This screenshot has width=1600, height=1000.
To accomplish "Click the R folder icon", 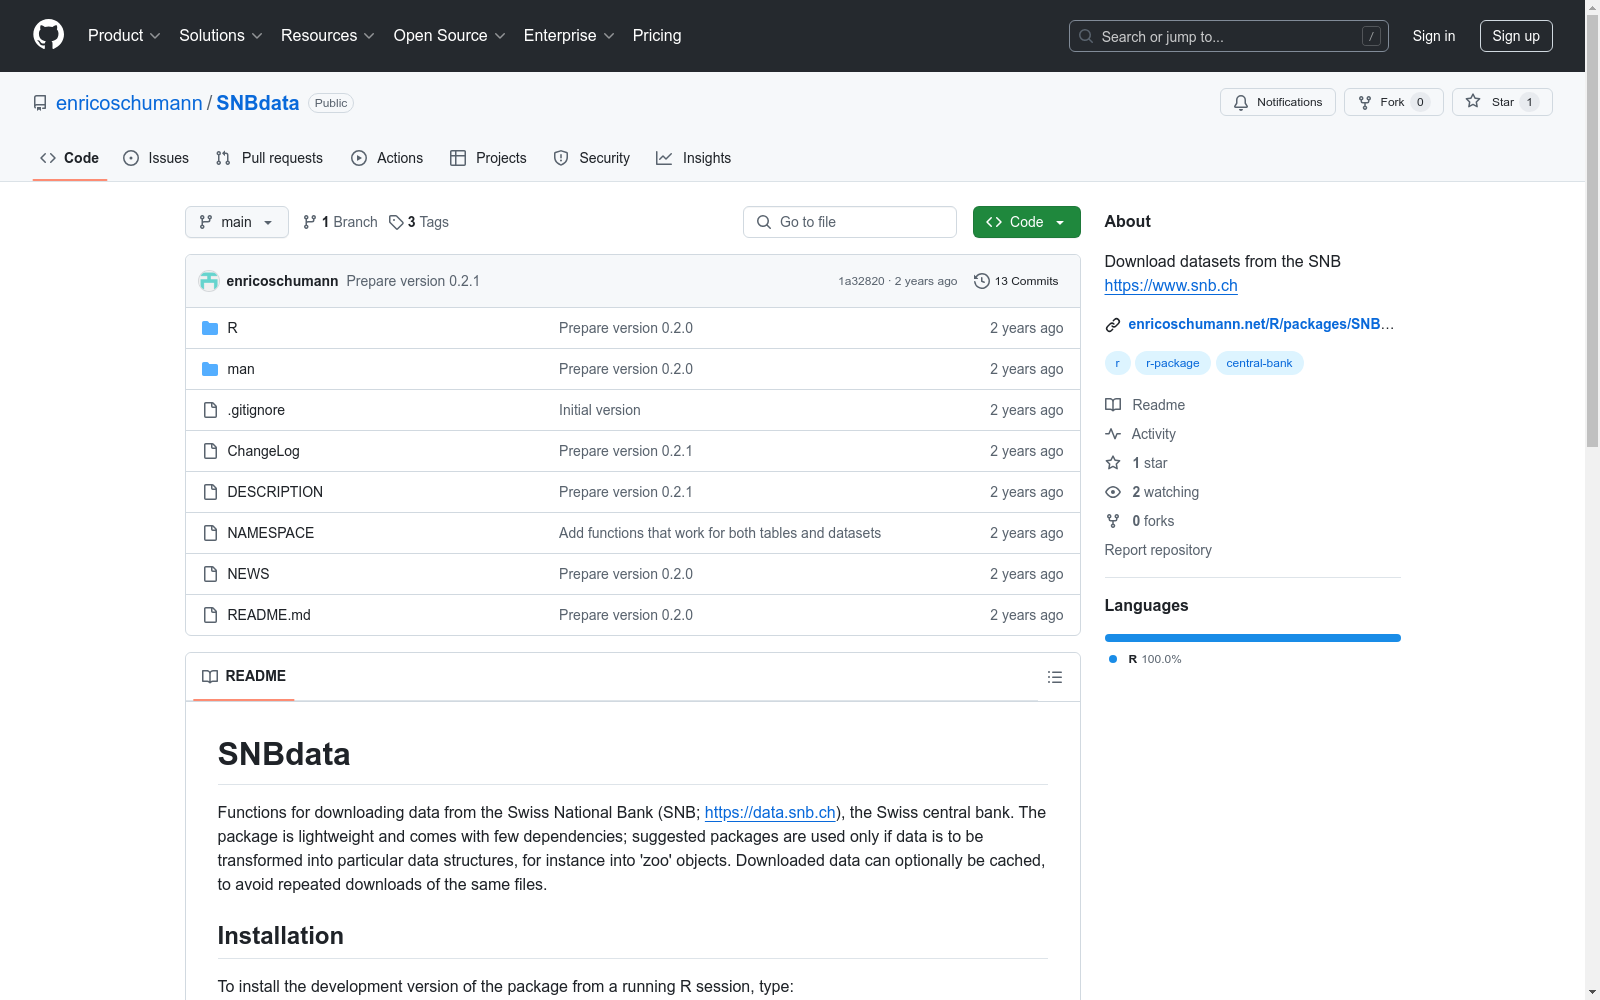I will tap(210, 328).
